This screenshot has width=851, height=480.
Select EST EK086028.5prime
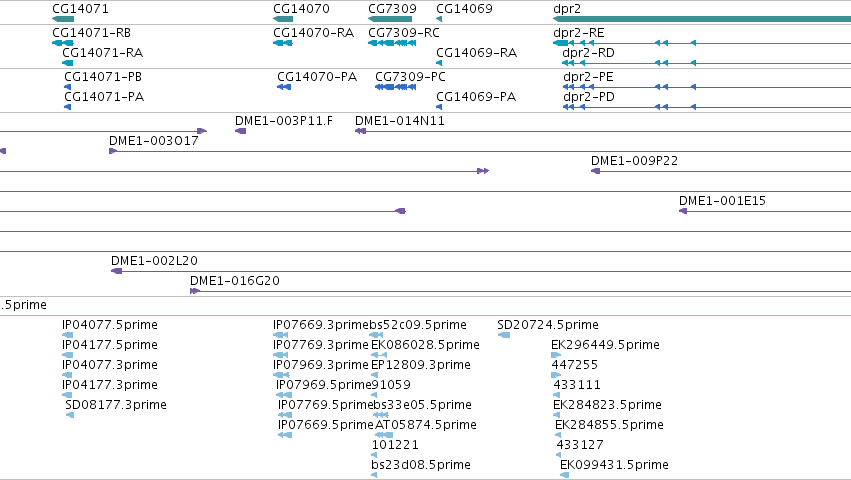426,345
